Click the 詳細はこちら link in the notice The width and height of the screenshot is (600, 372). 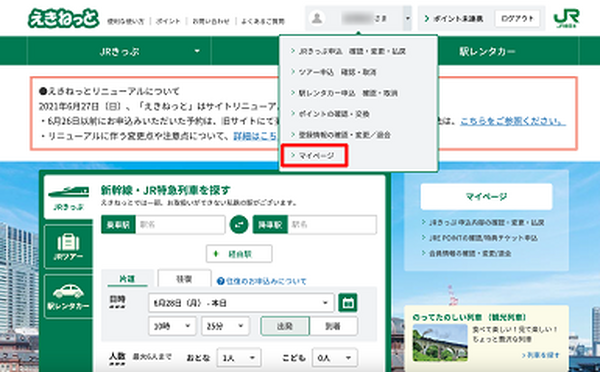click(256, 136)
